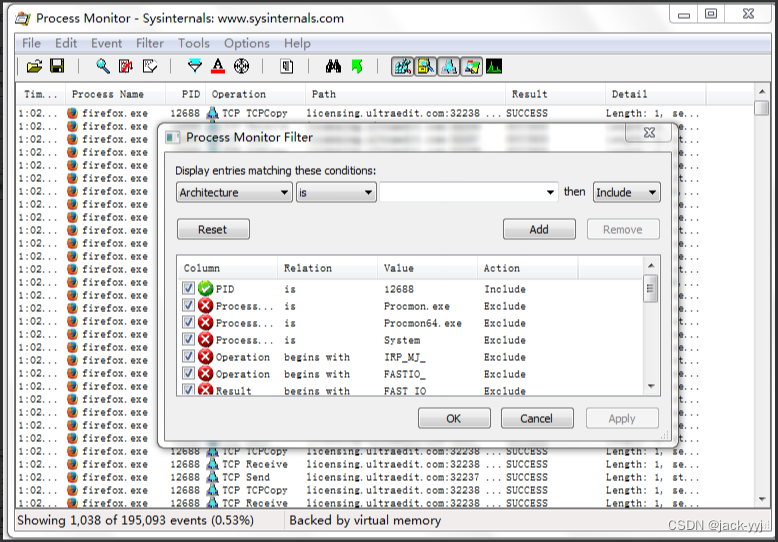Open the Event menu
This screenshot has height=542, width=778.
pyautogui.click(x=106, y=43)
